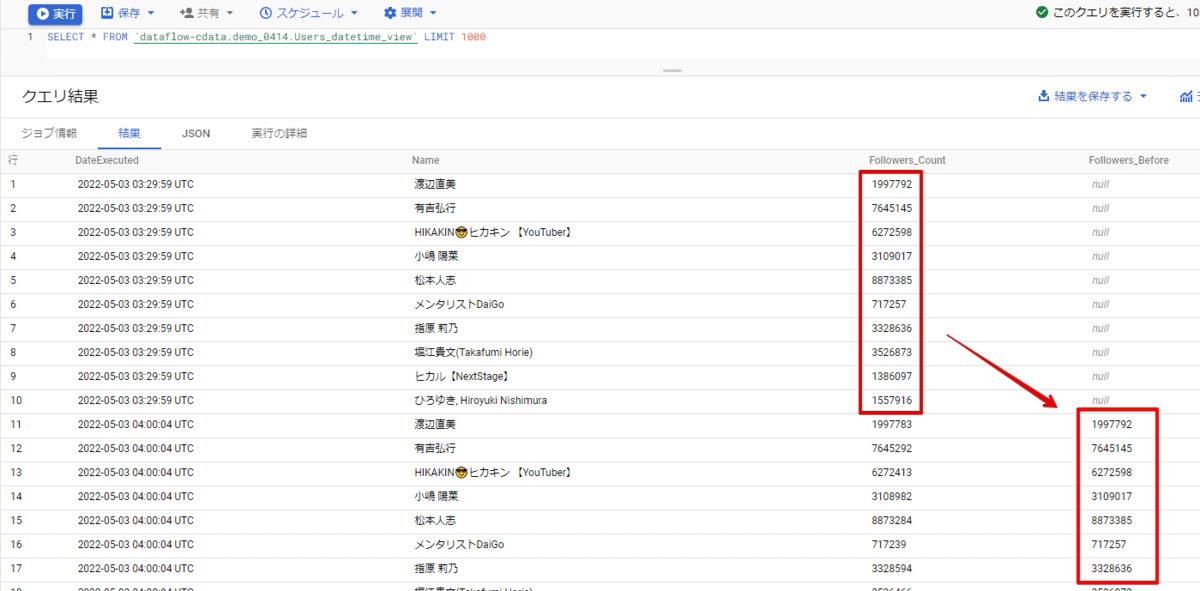This screenshot has height=591, width=1200.
Task: Click the chart icon beside save results
Action: click(1187, 96)
